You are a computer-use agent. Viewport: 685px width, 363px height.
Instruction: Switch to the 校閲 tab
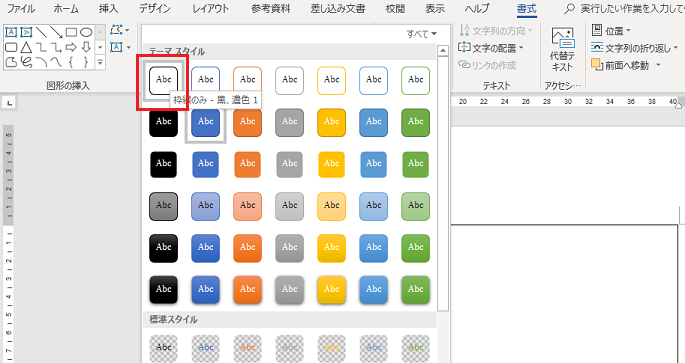tap(395, 9)
